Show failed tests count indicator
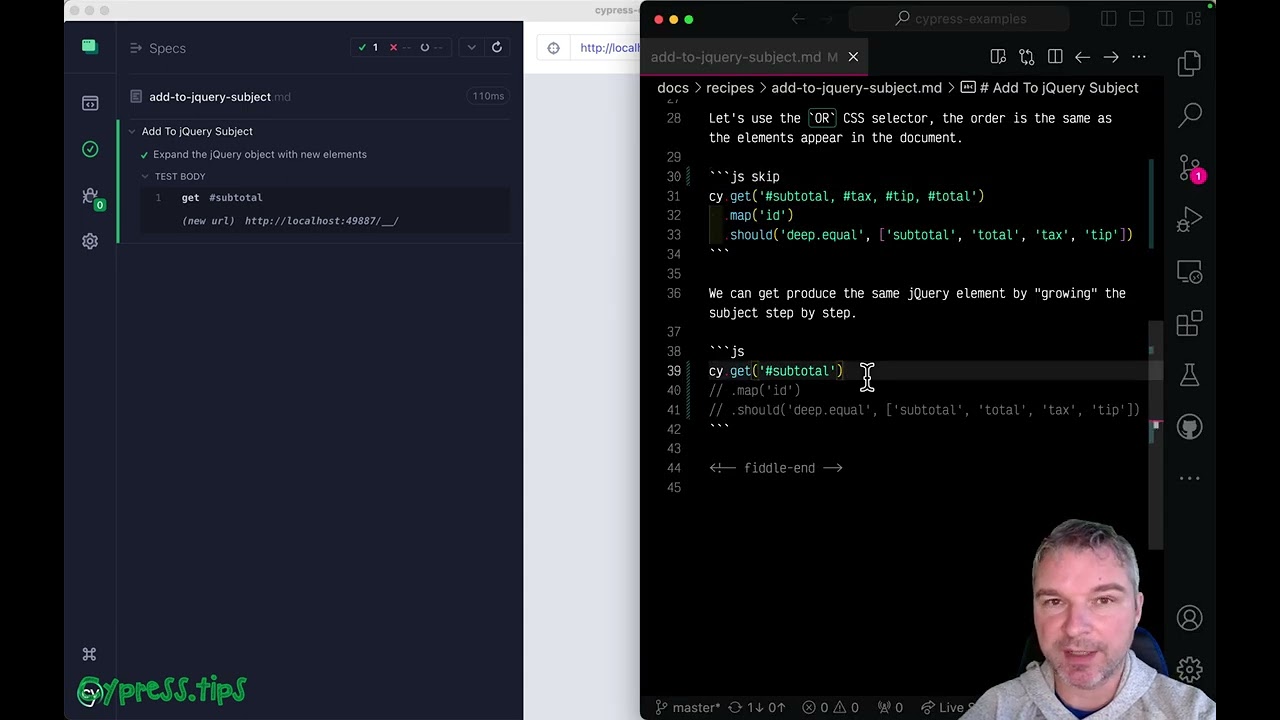Screen dimensions: 1280x720 point(399,47)
